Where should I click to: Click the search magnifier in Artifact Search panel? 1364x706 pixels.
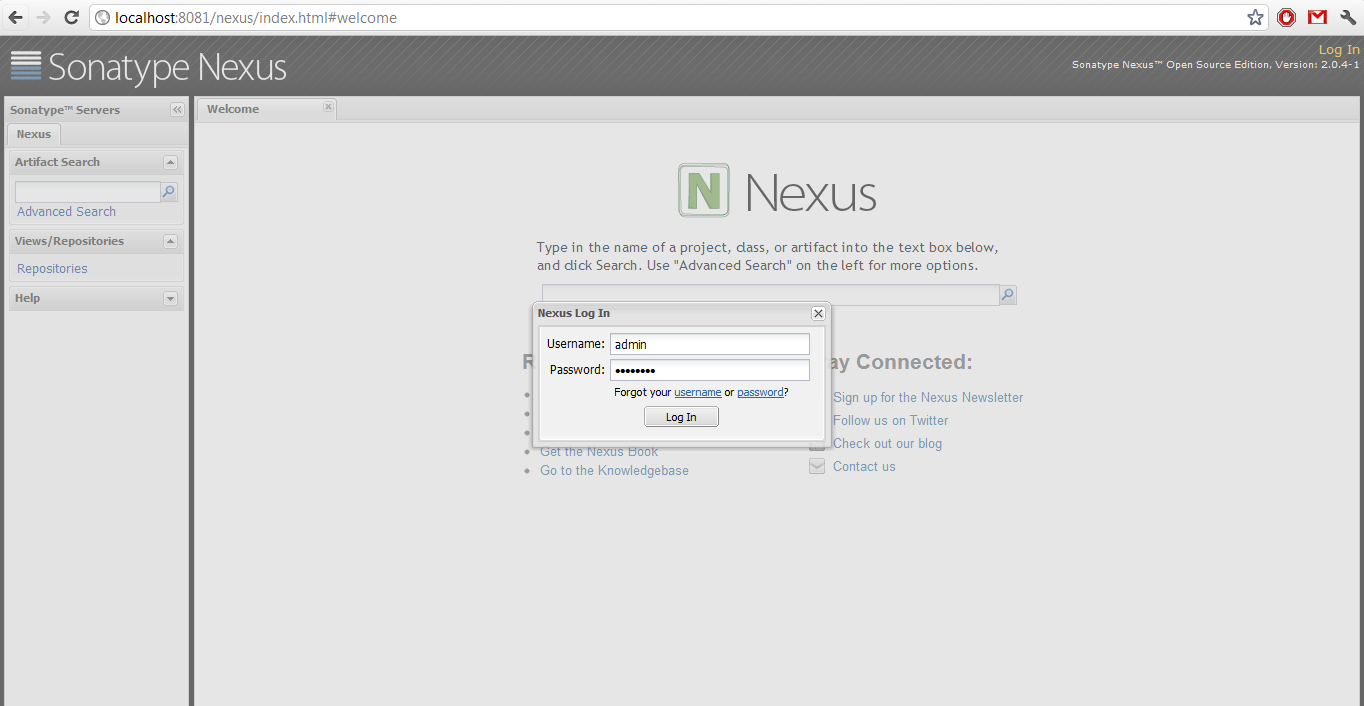click(169, 191)
